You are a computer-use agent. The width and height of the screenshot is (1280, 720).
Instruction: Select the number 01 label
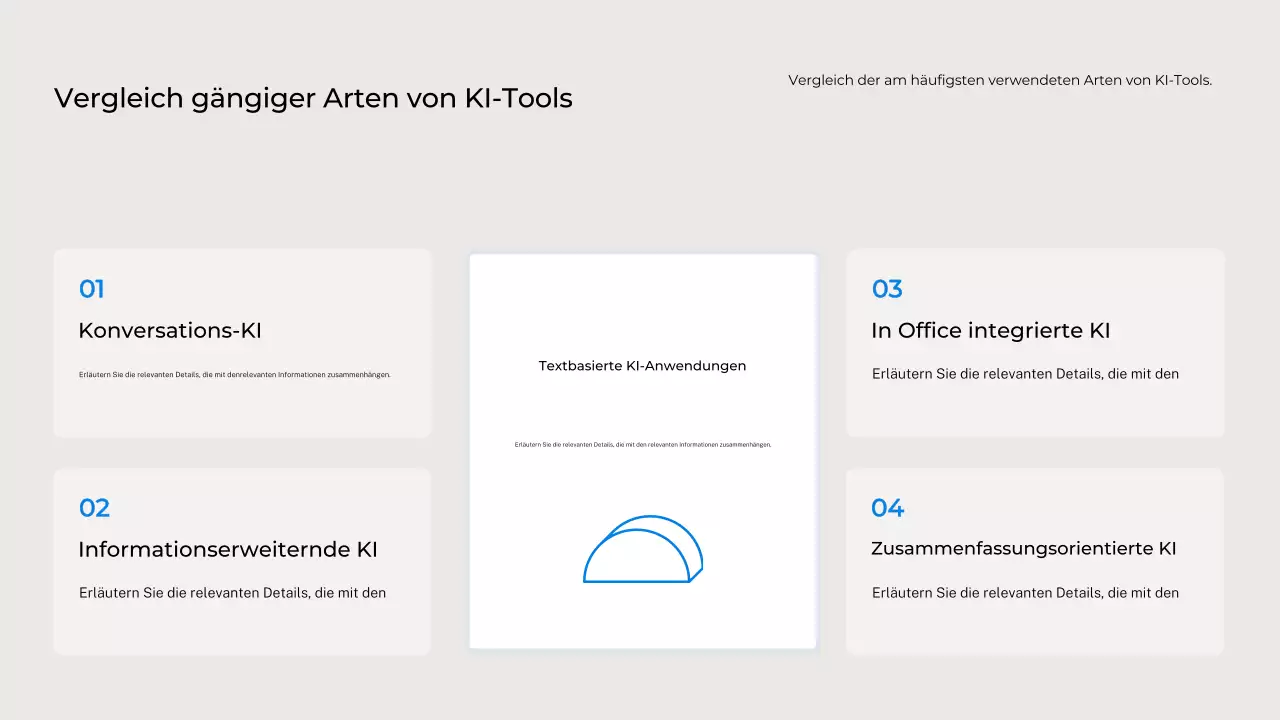tap(91, 289)
